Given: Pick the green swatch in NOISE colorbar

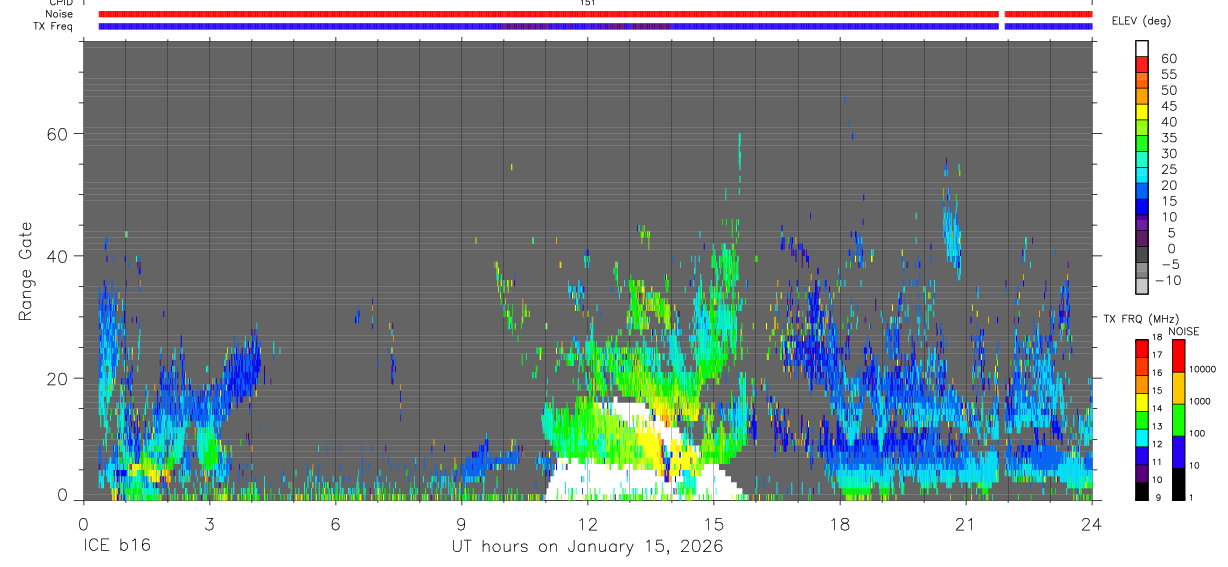Looking at the screenshot, I should tap(1178, 419).
